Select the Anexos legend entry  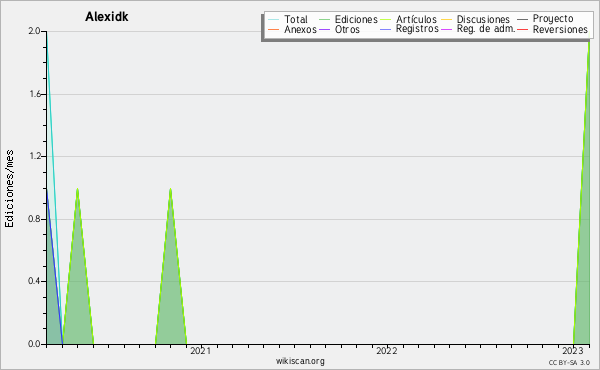coord(300,29)
